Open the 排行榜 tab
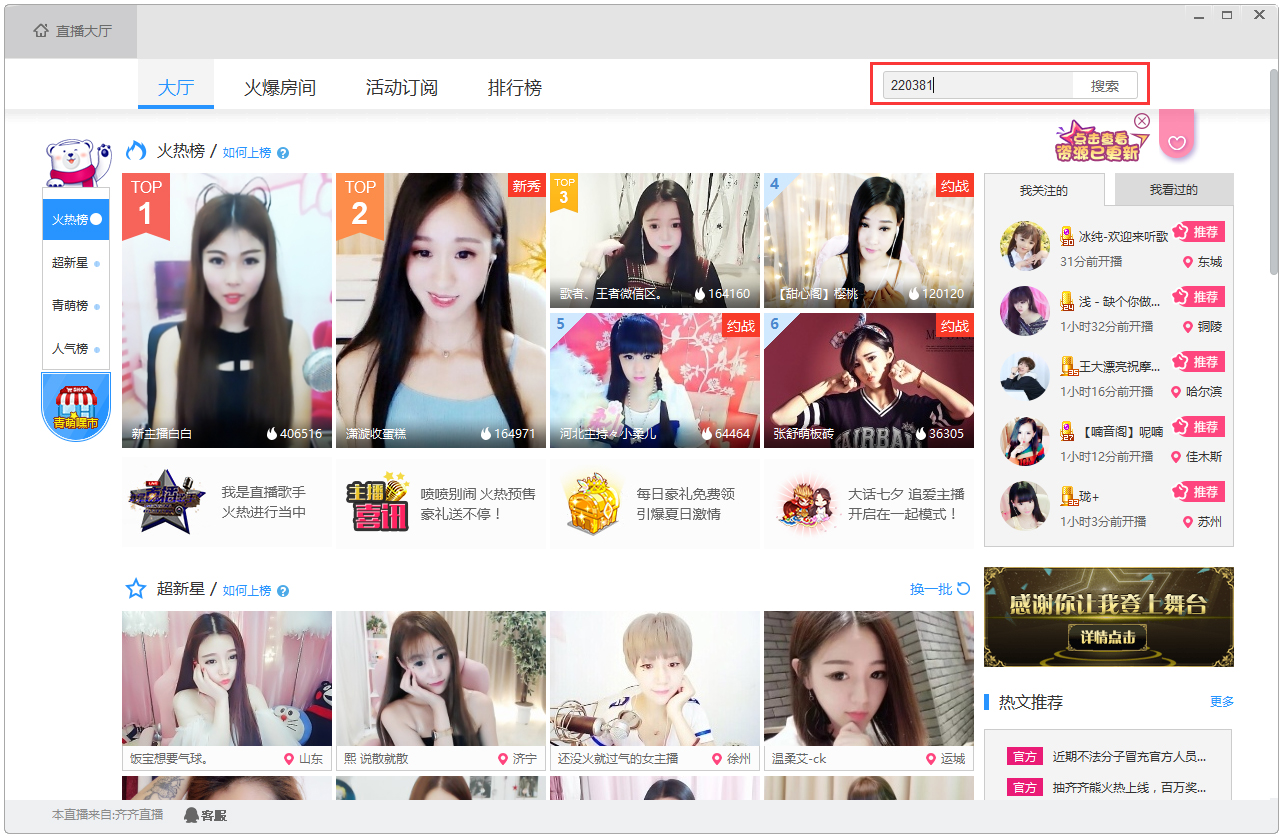 (x=515, y=88)
